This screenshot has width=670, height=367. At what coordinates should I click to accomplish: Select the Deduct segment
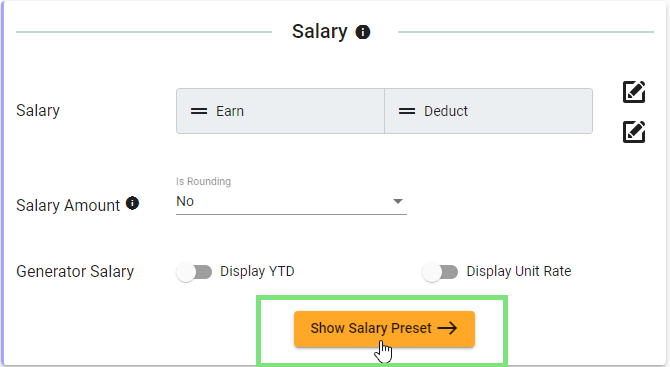tap(488, 111)
